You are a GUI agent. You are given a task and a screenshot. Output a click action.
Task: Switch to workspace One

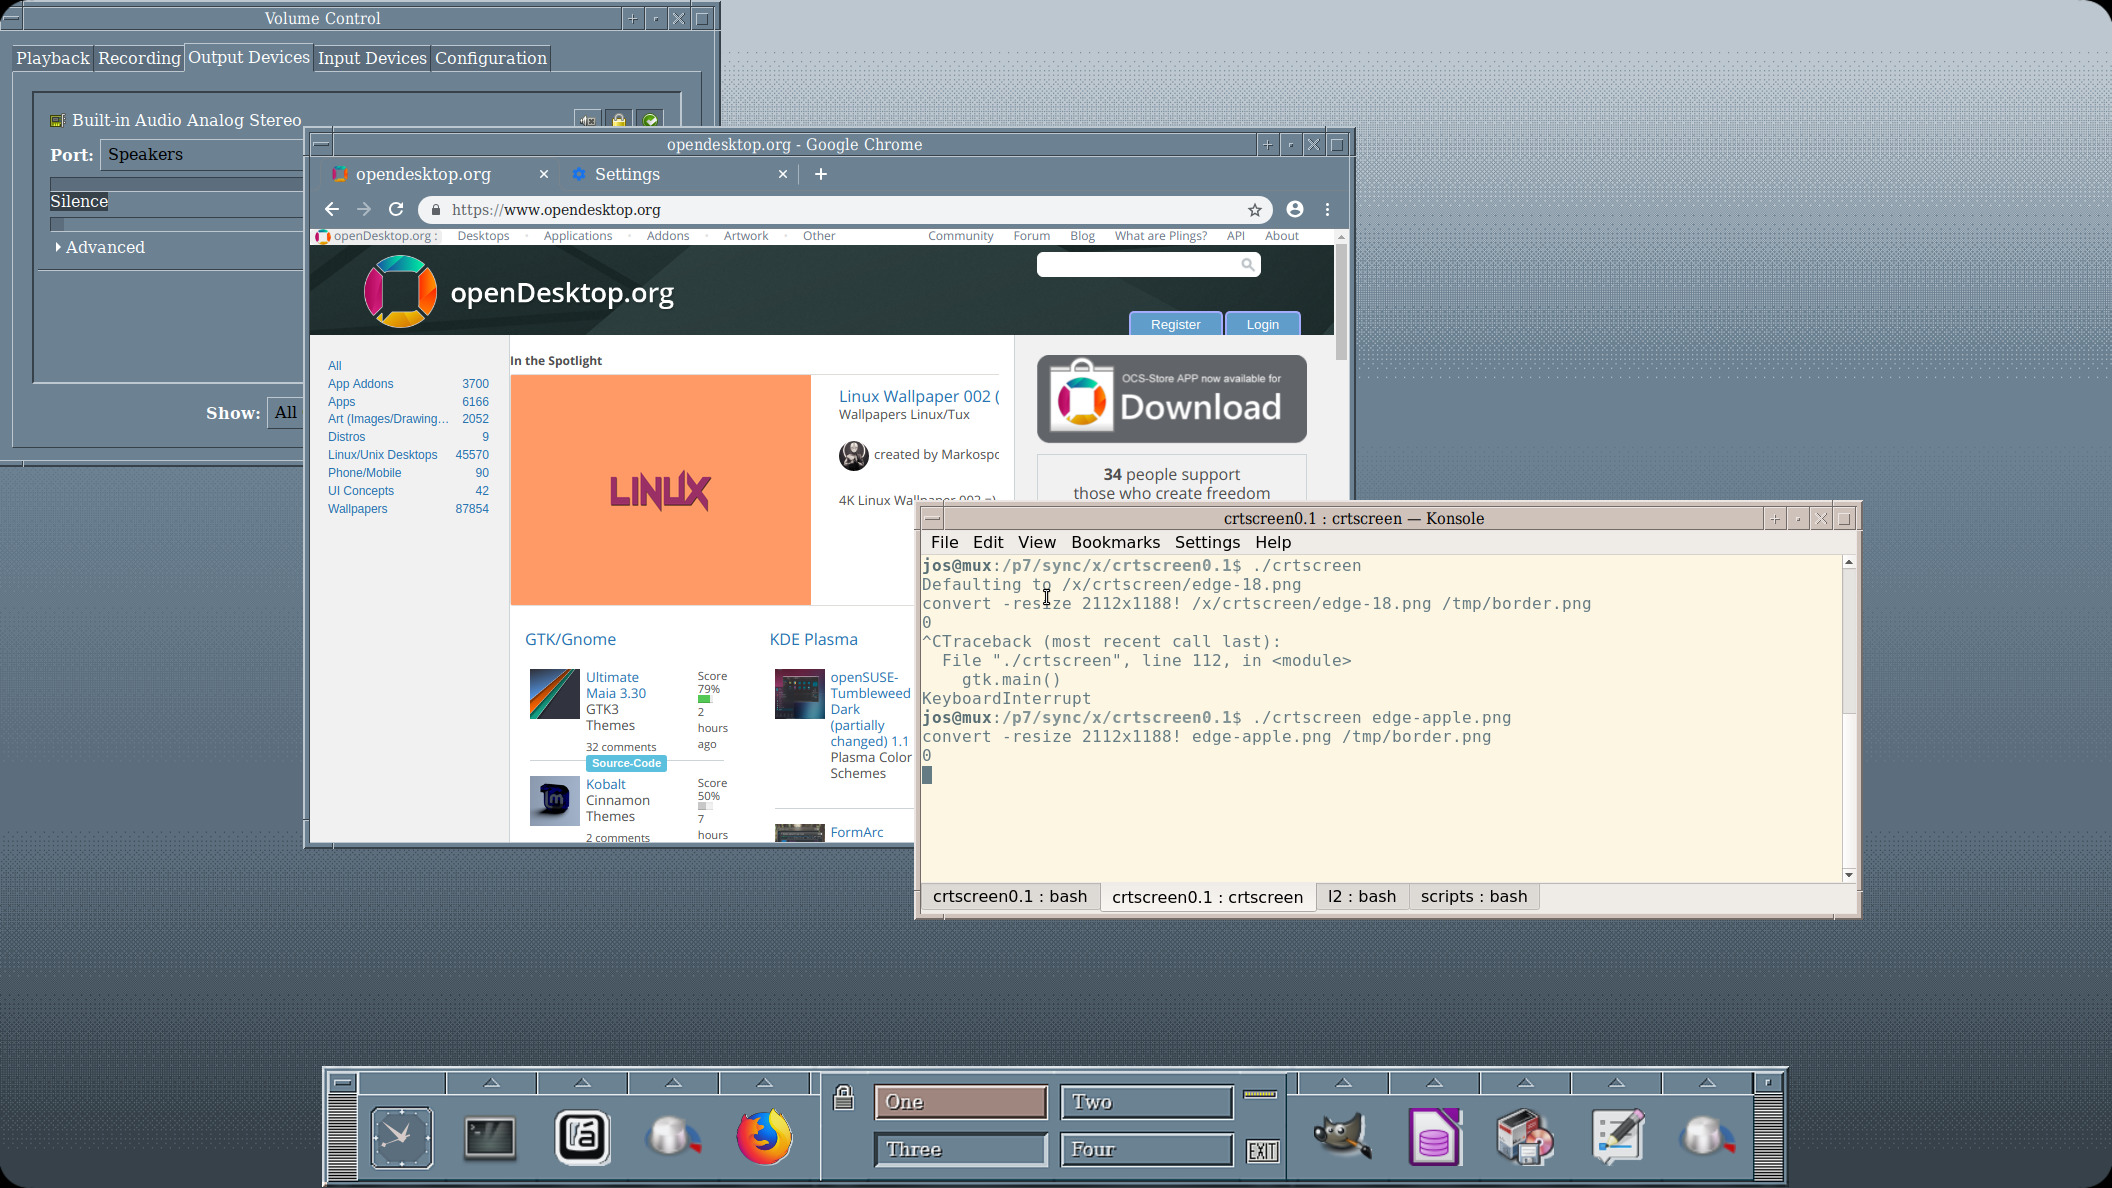(960, 1102)
